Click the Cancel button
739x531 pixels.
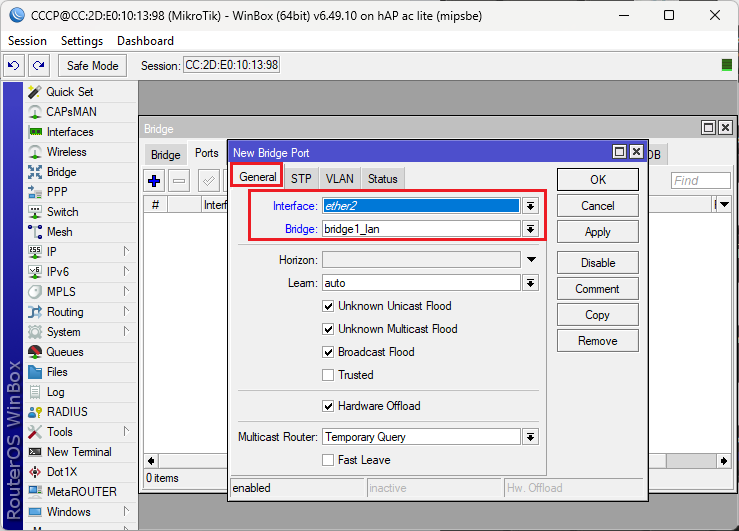(598, 206)
